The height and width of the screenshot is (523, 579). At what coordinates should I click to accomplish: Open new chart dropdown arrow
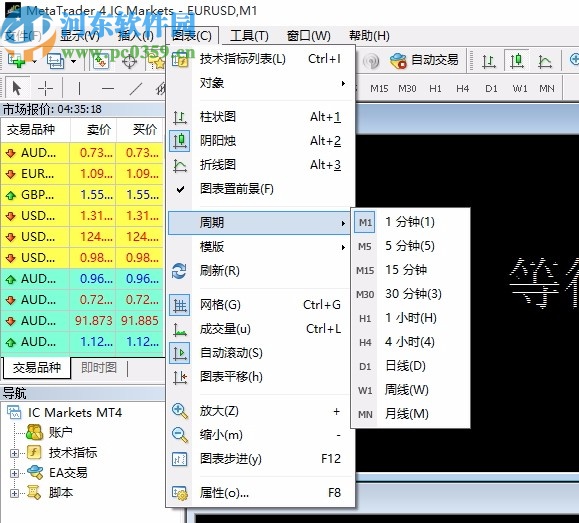[35, 61]
